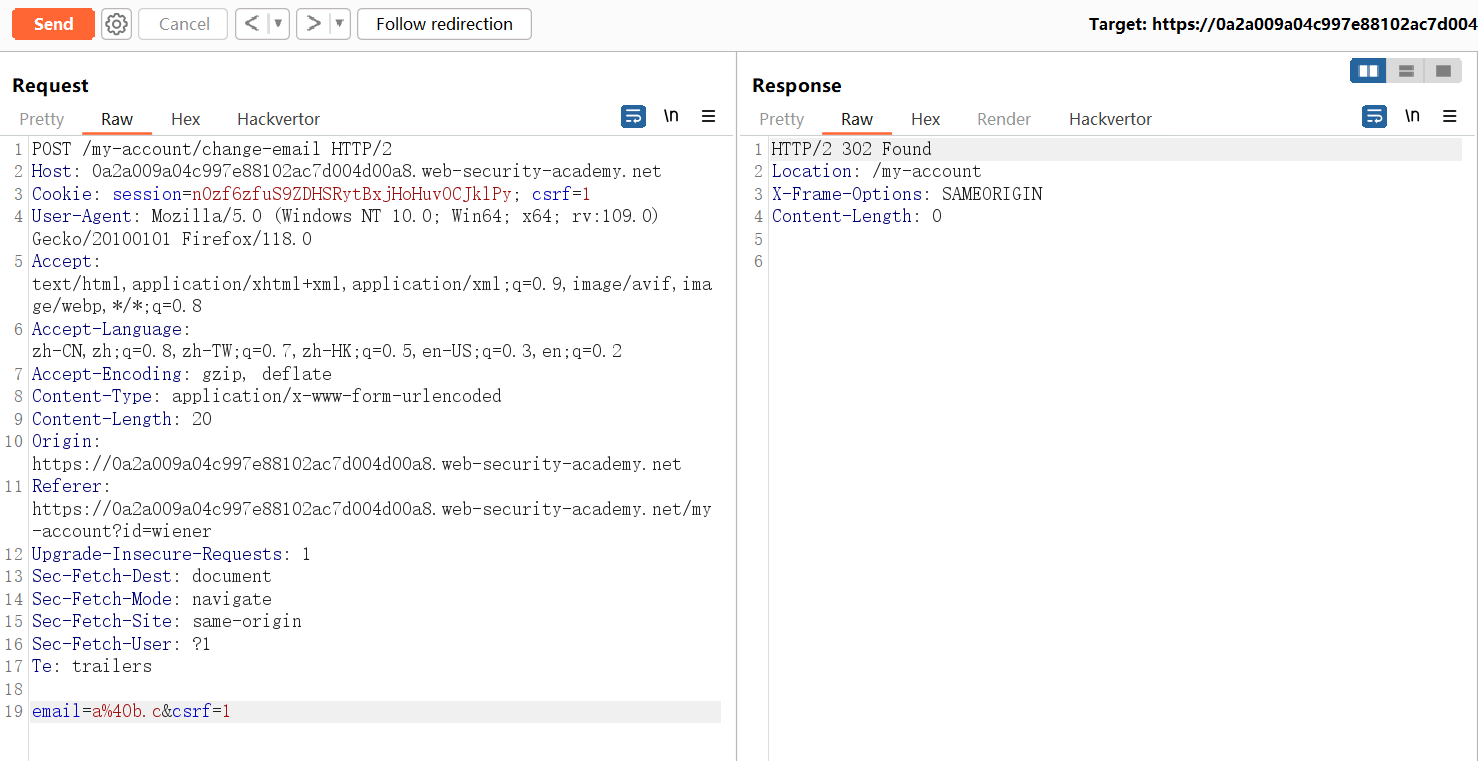The height and width of the screenshot is (761, 1478).
Task: Switch to combined tabbed layout view
Action: click(x=1443, y=71)
